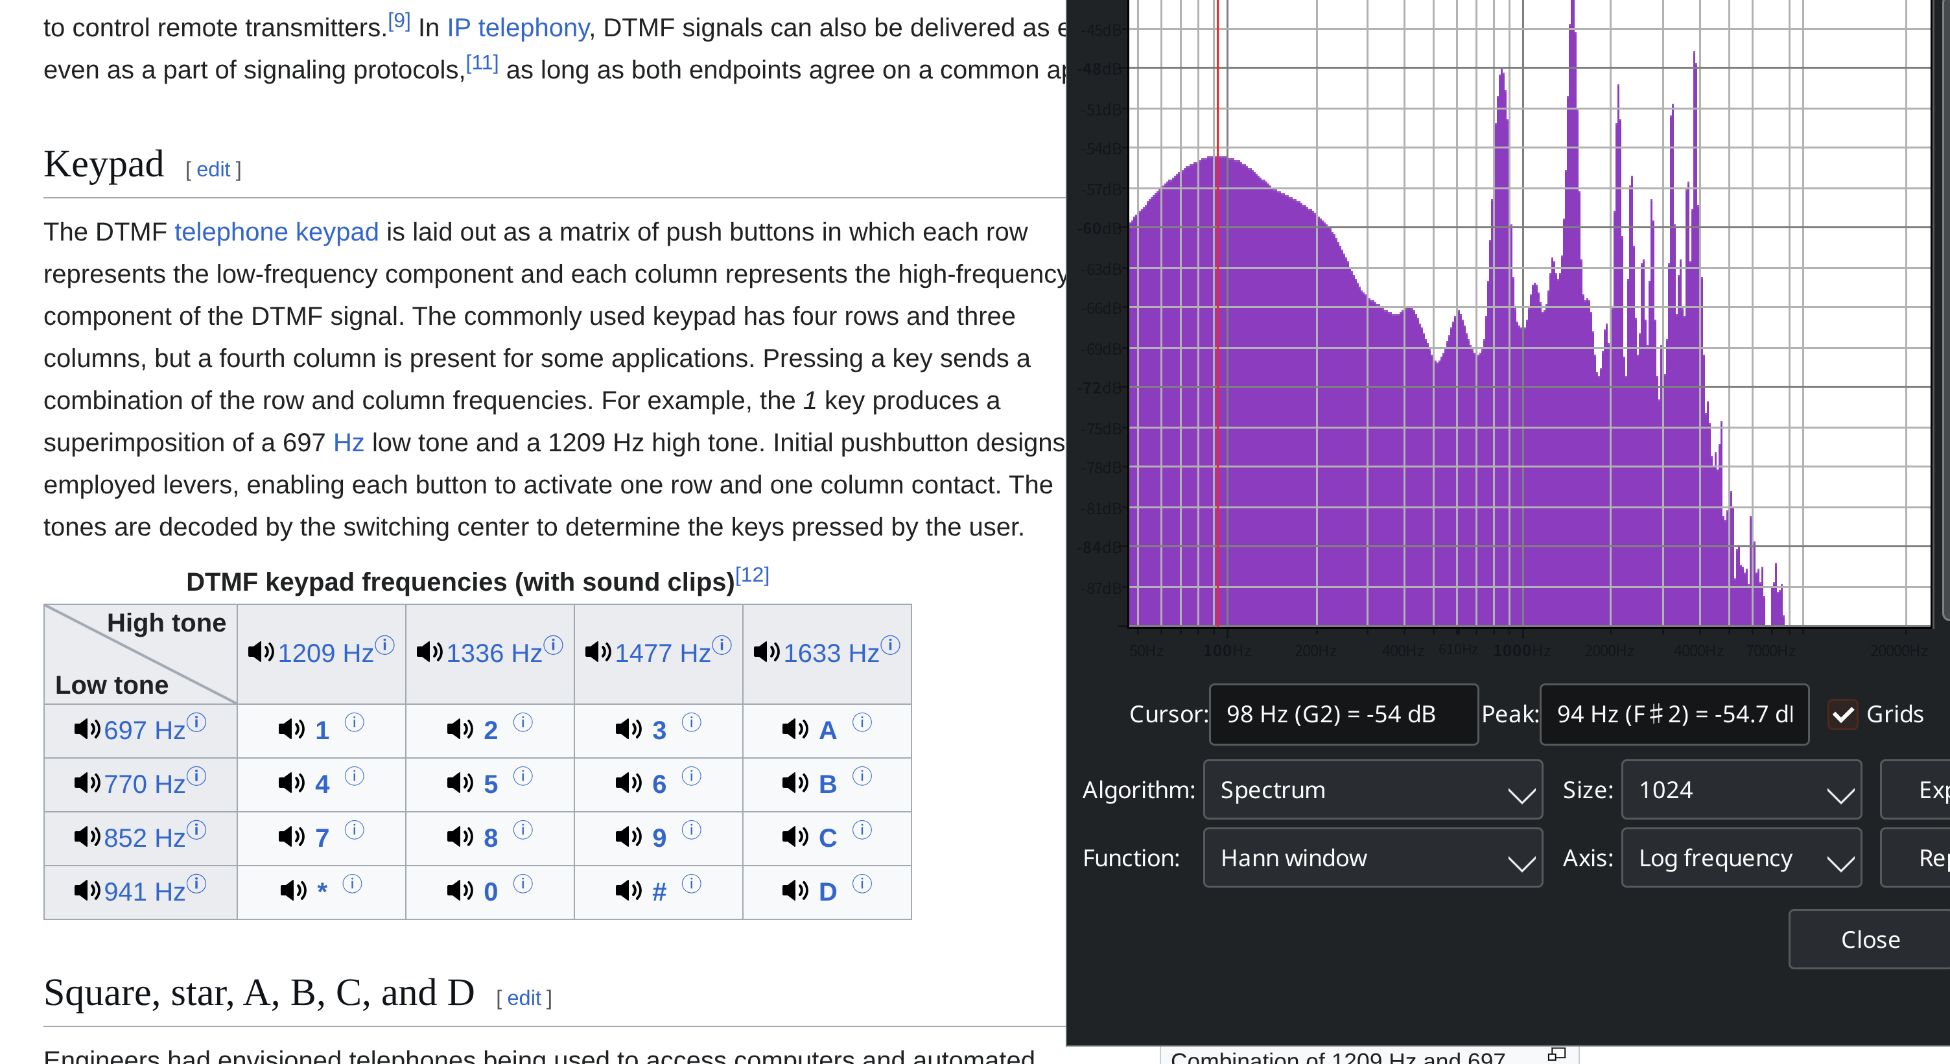This screenshot has height=1064, width=1950.
Task: Open info icon next to 1633 Hz
Action: click(x=890, y=645)
